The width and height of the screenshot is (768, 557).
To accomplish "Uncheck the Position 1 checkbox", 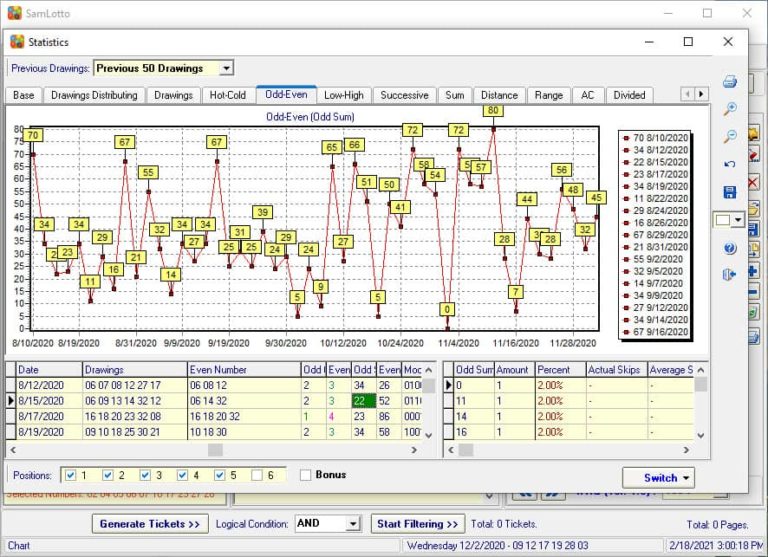I will tap(68, 475).
